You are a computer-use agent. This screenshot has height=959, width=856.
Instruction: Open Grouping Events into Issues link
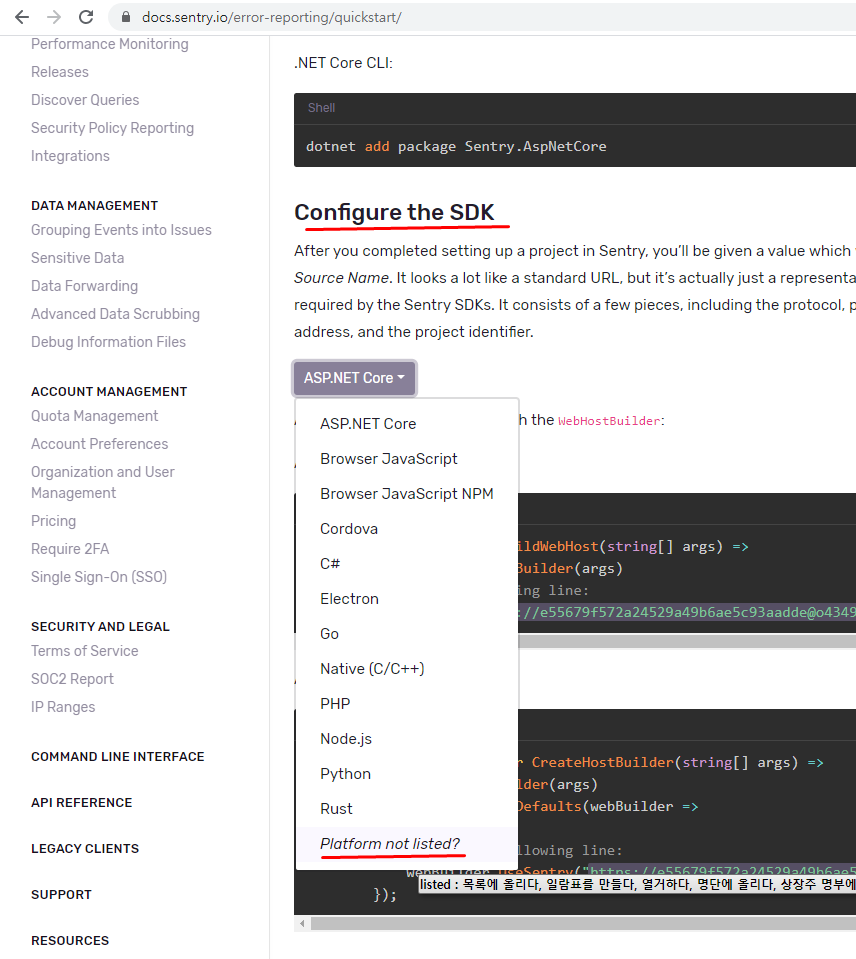(x=121, y=230)
